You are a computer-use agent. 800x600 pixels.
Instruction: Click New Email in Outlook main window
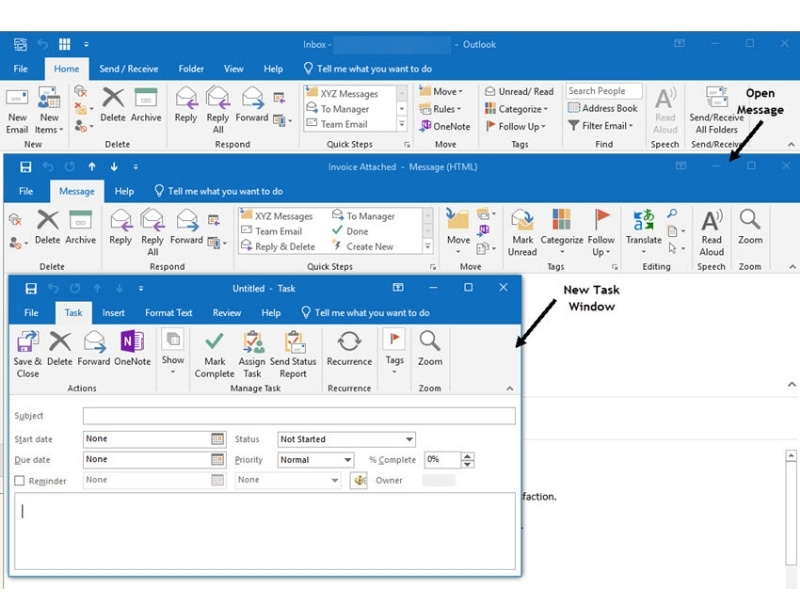point(17,111)
